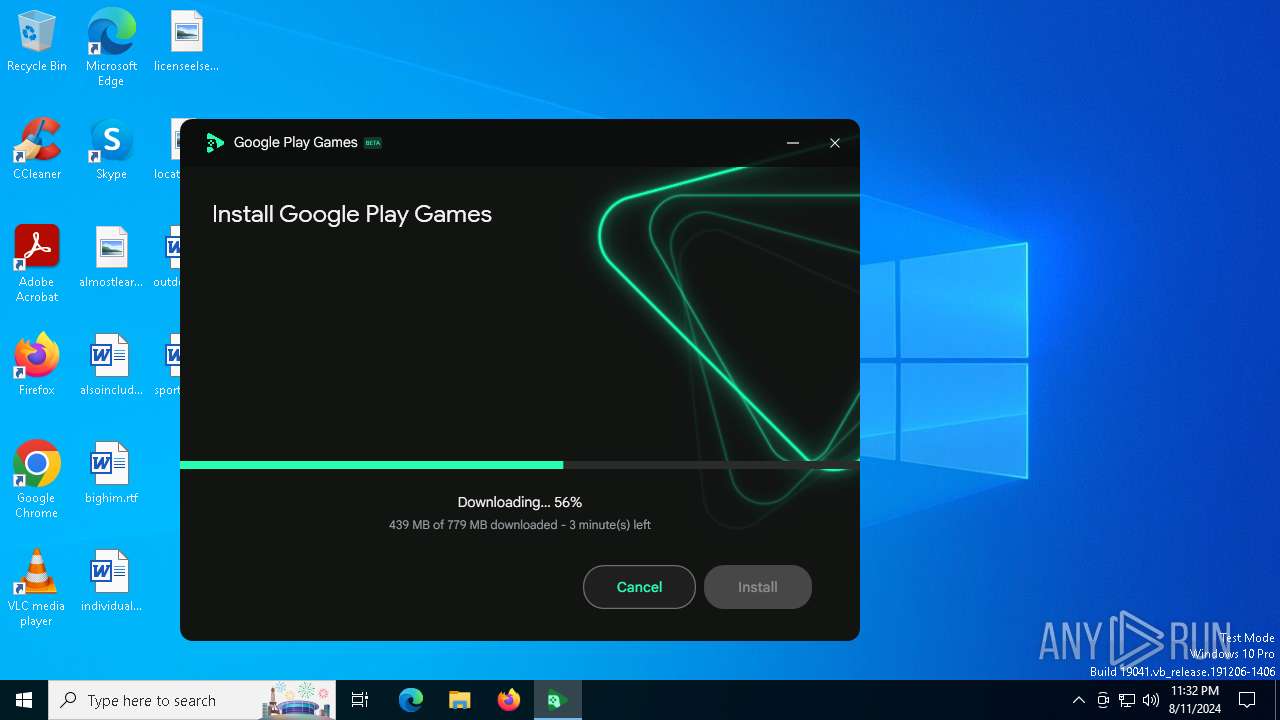The width and height of the screenshot is (1280, 720).
Task: Click the taskbar search box
Action: pos(192,700)
